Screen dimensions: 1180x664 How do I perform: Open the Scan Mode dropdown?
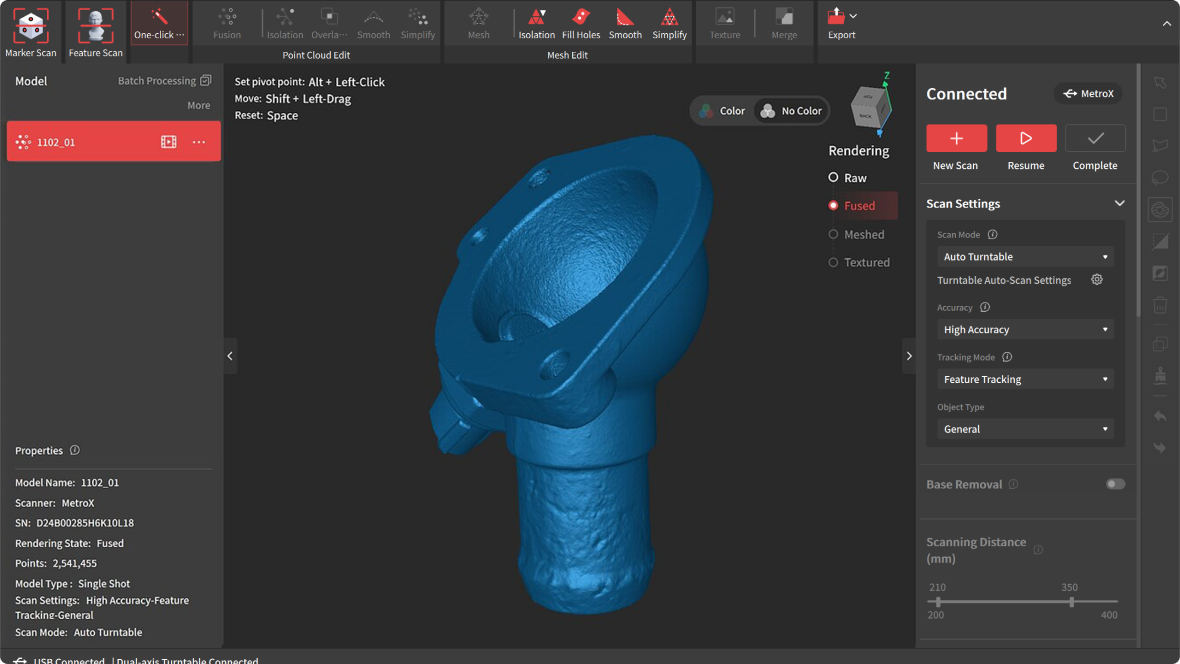[1025, 257]
